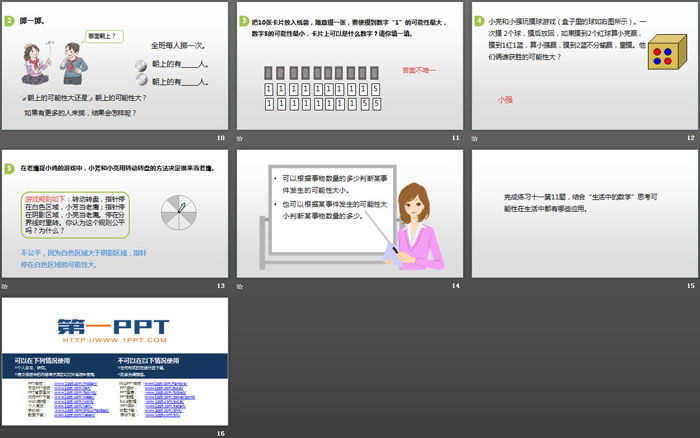Click the green number 2 badge on slide 10
This screenshot has height=438, width=700.
coord(8,20)
